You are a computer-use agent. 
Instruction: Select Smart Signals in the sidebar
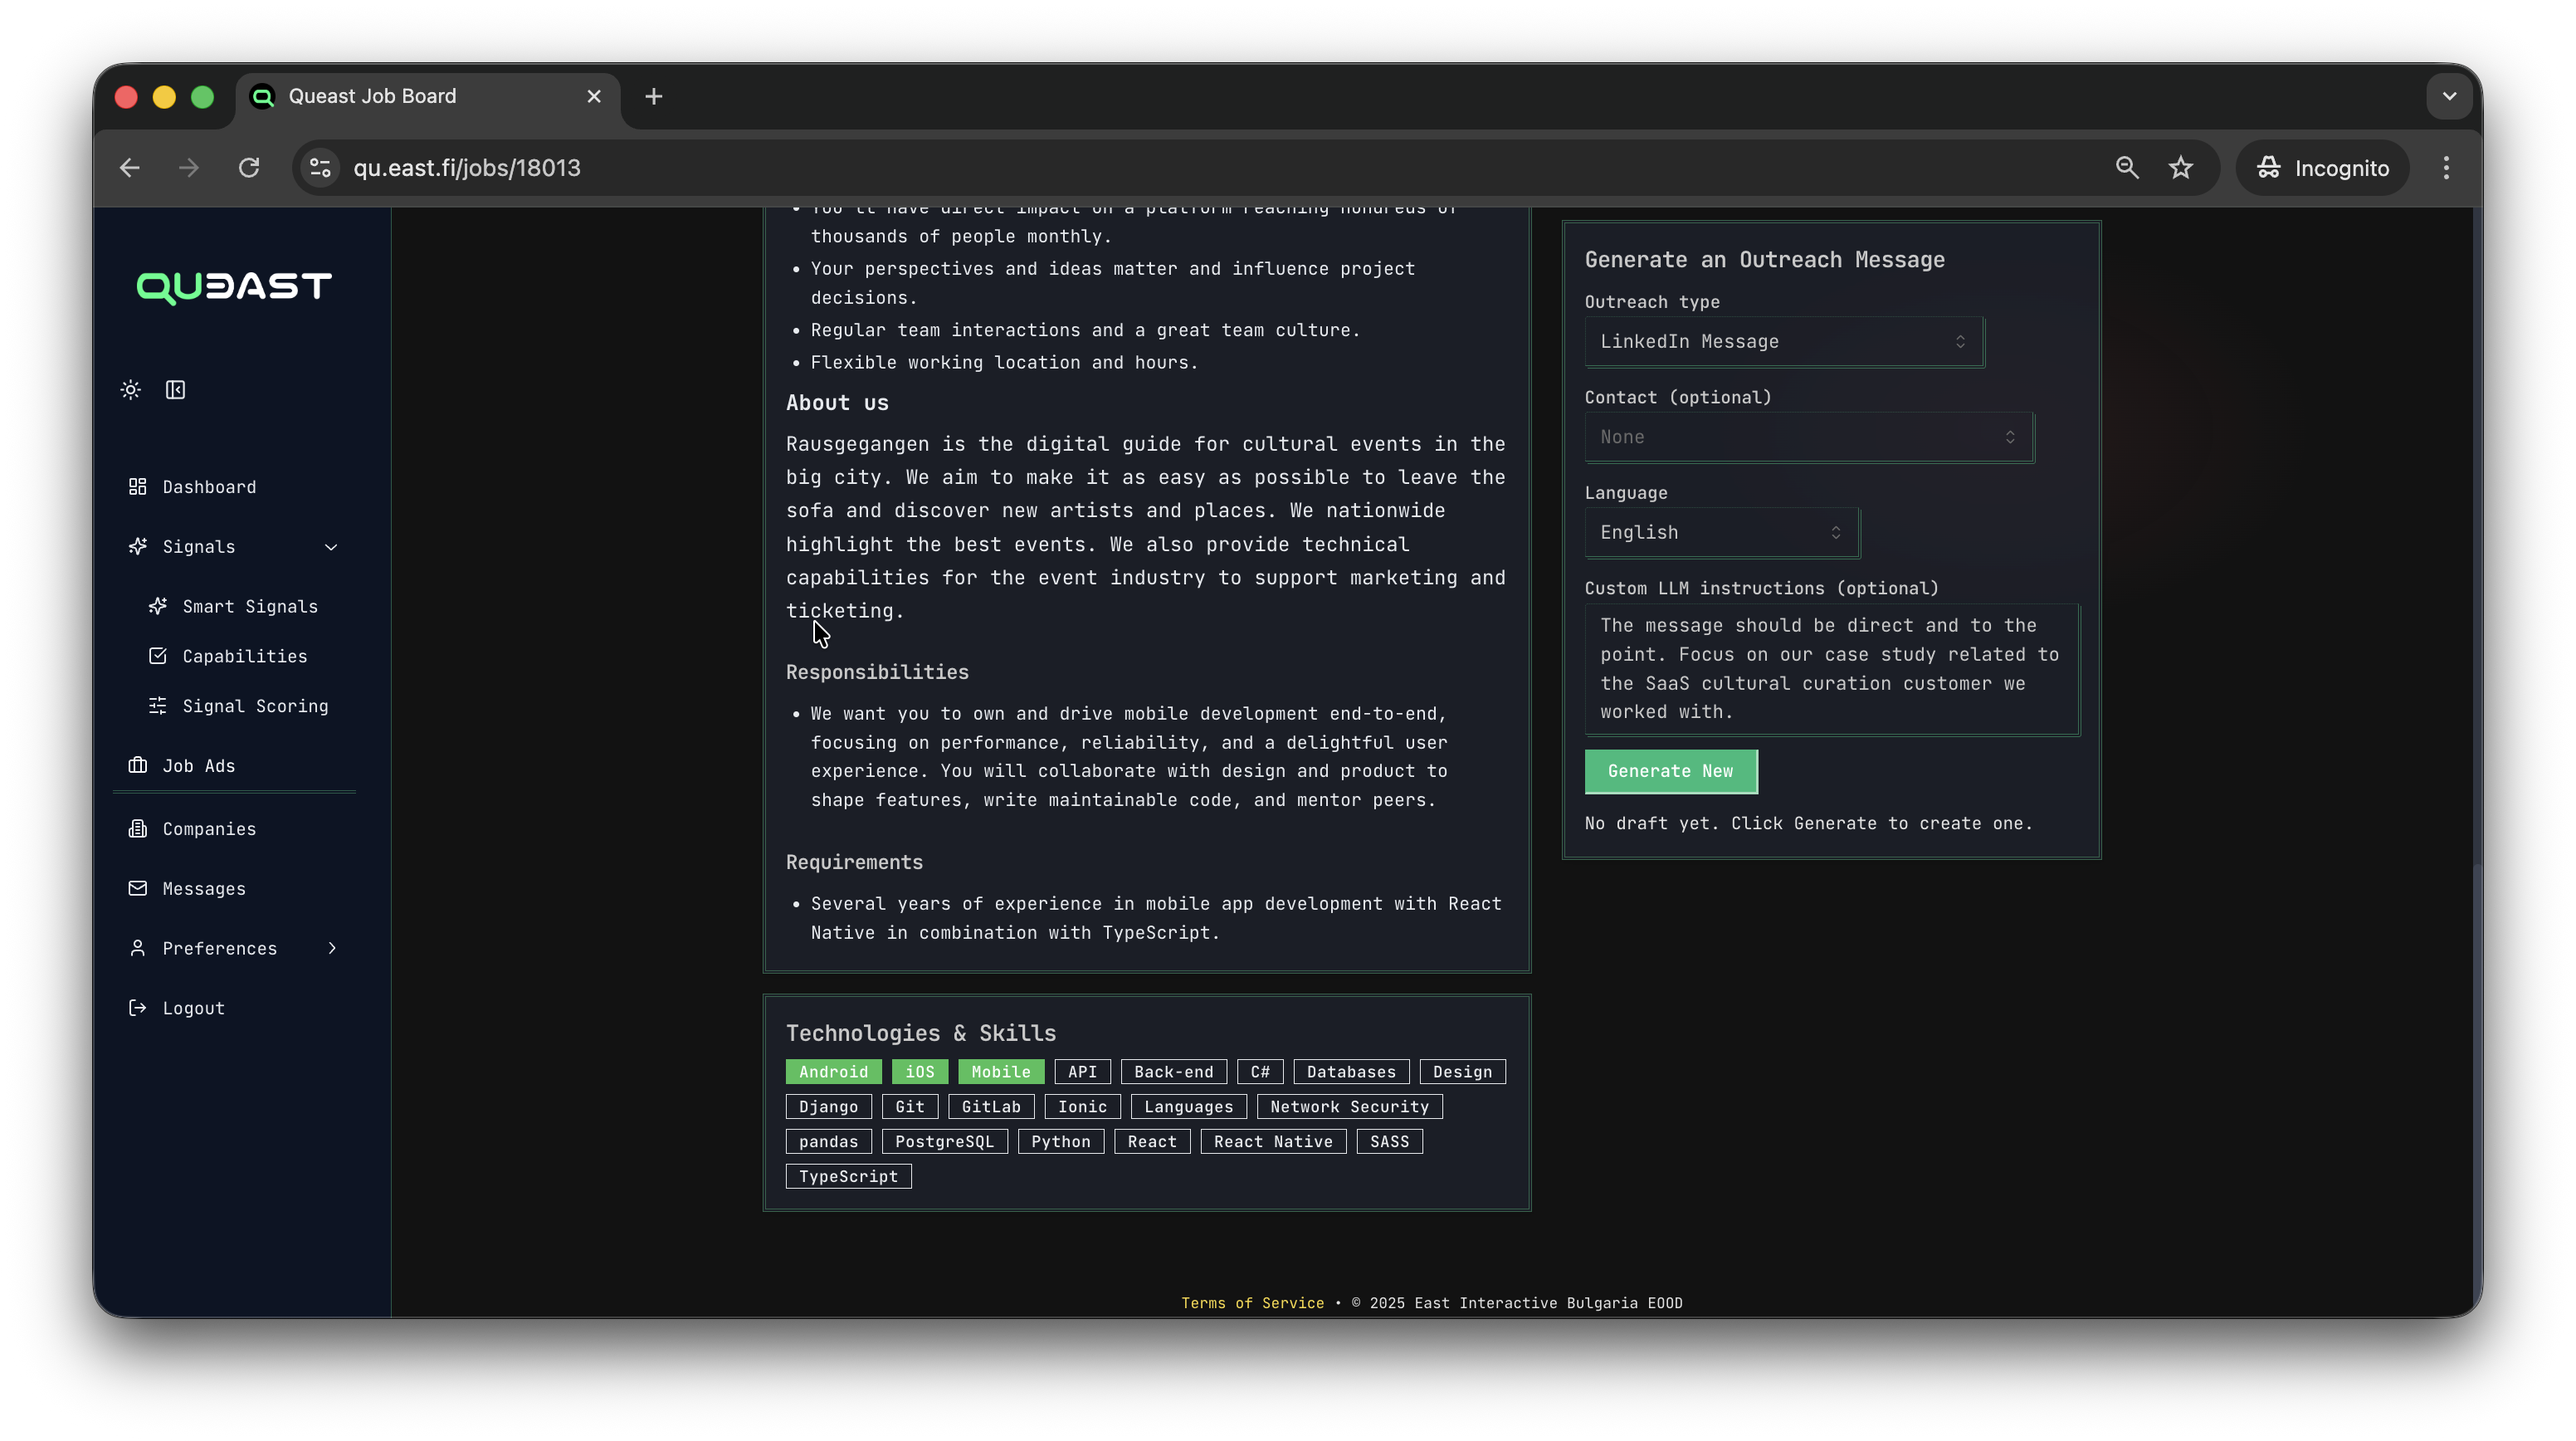tap(249, 606)
